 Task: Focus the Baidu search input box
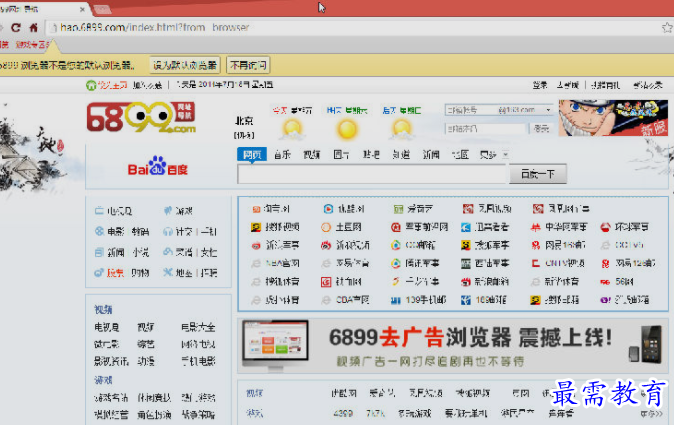[372, 174]
